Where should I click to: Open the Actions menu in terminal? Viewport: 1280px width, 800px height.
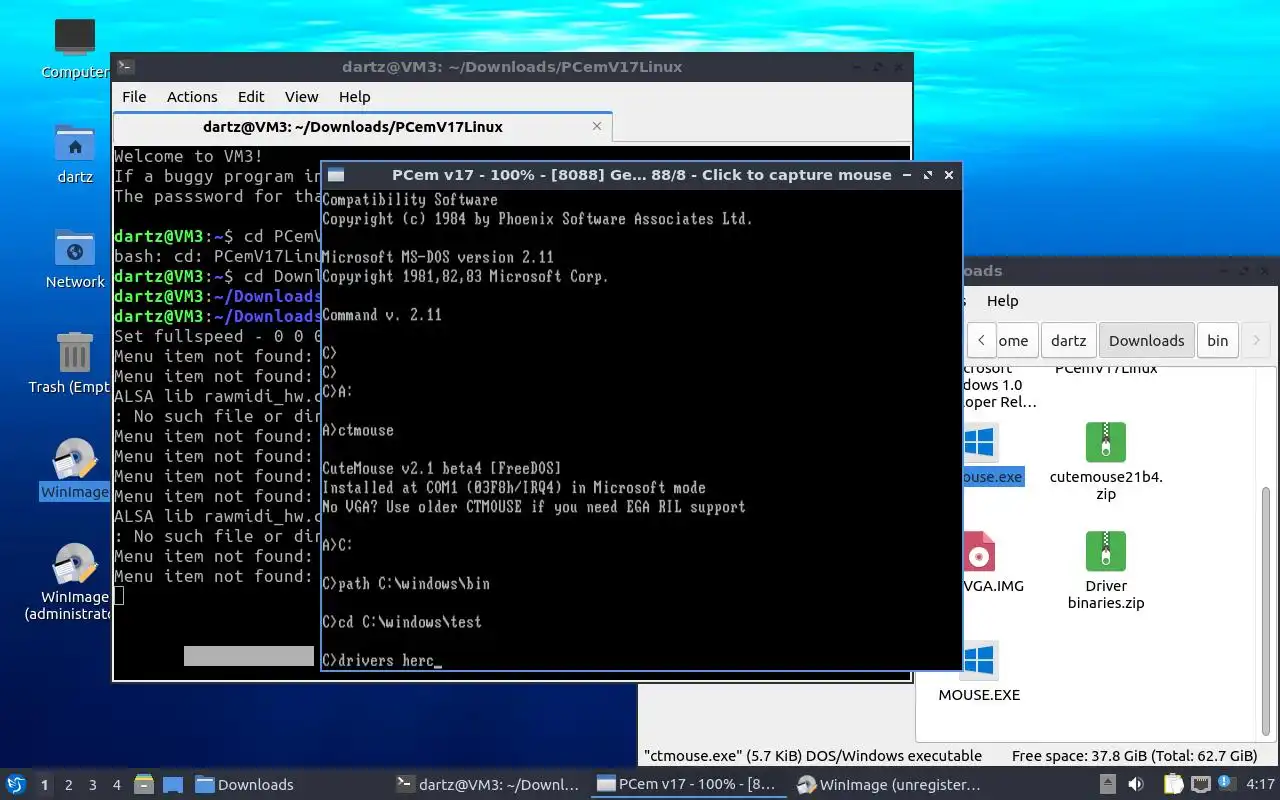(x=192, y=97)
